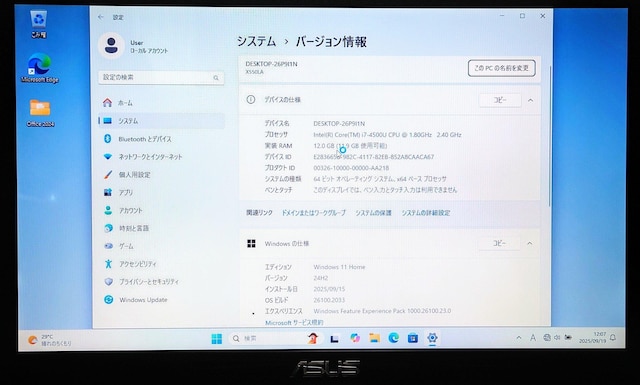Open the weather widget showing 29°C

(50, 340)
